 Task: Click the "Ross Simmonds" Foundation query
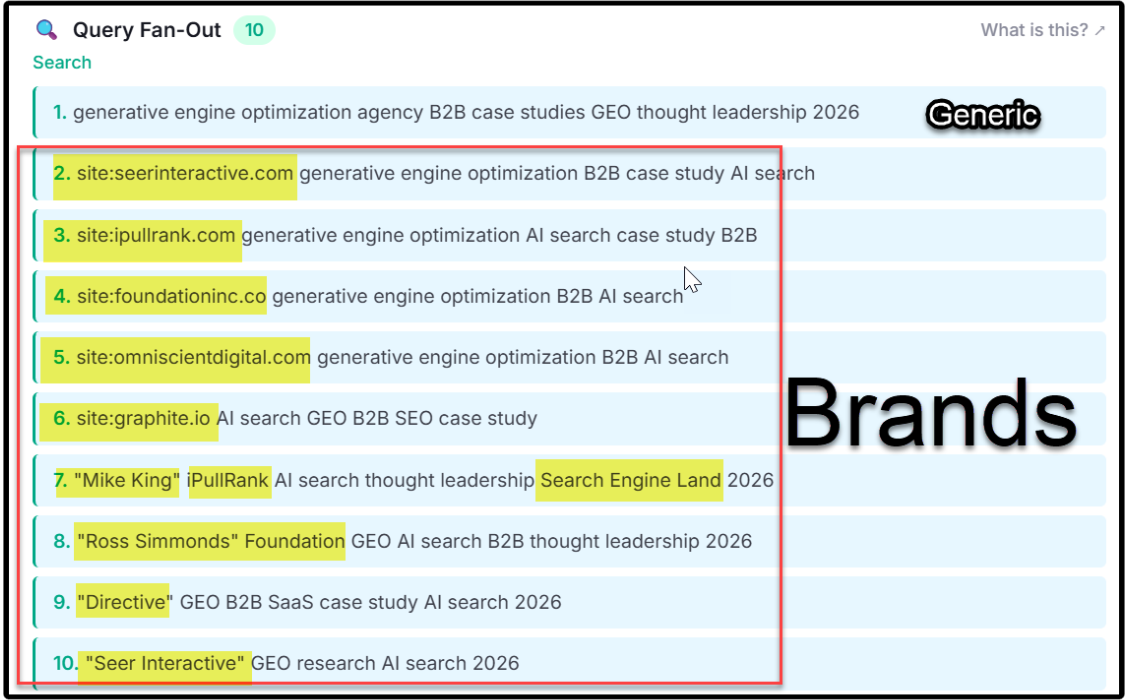click(x=569, y=541)
